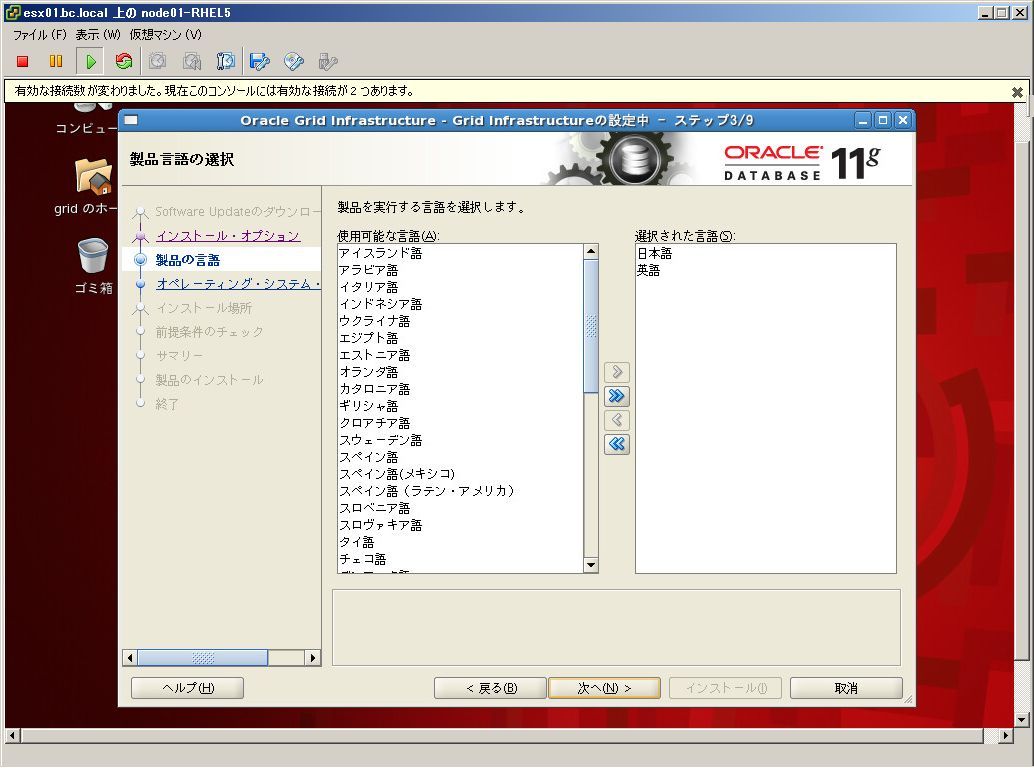Viewport: 1034px width, 768px height.
Task: Click the red Stop VM toolbar icon
Action: pyautogui.click(x=22, y=61)
